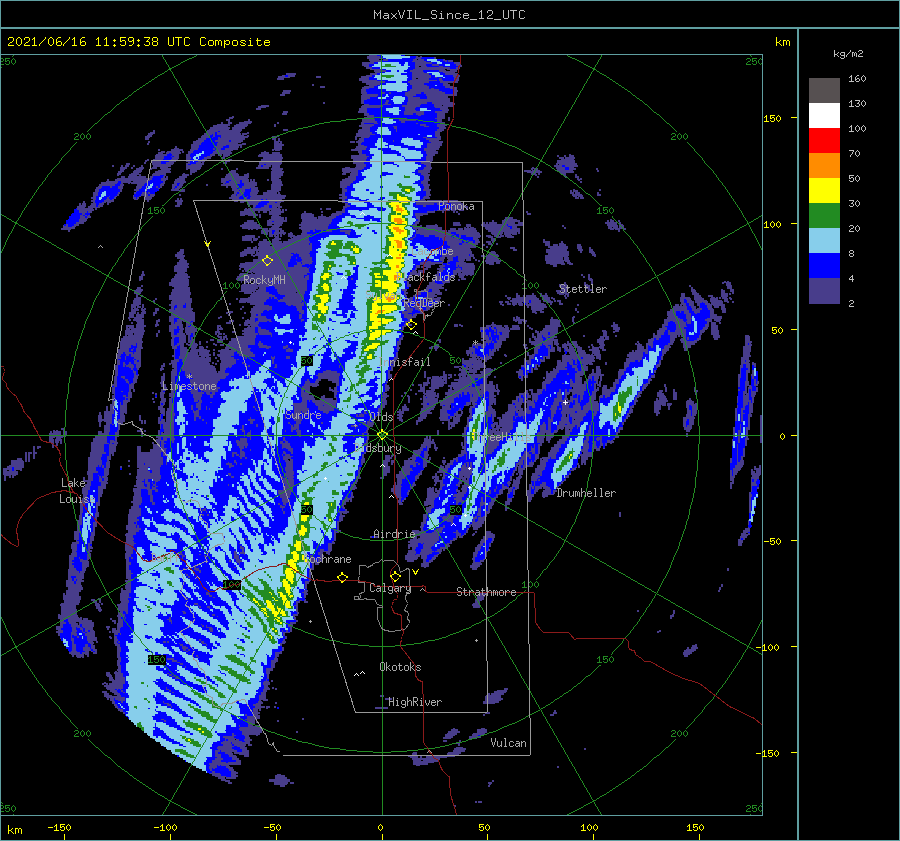Click the purple 2-4 legend color swatch
This screenshot has width=900, height=841.
824,290
